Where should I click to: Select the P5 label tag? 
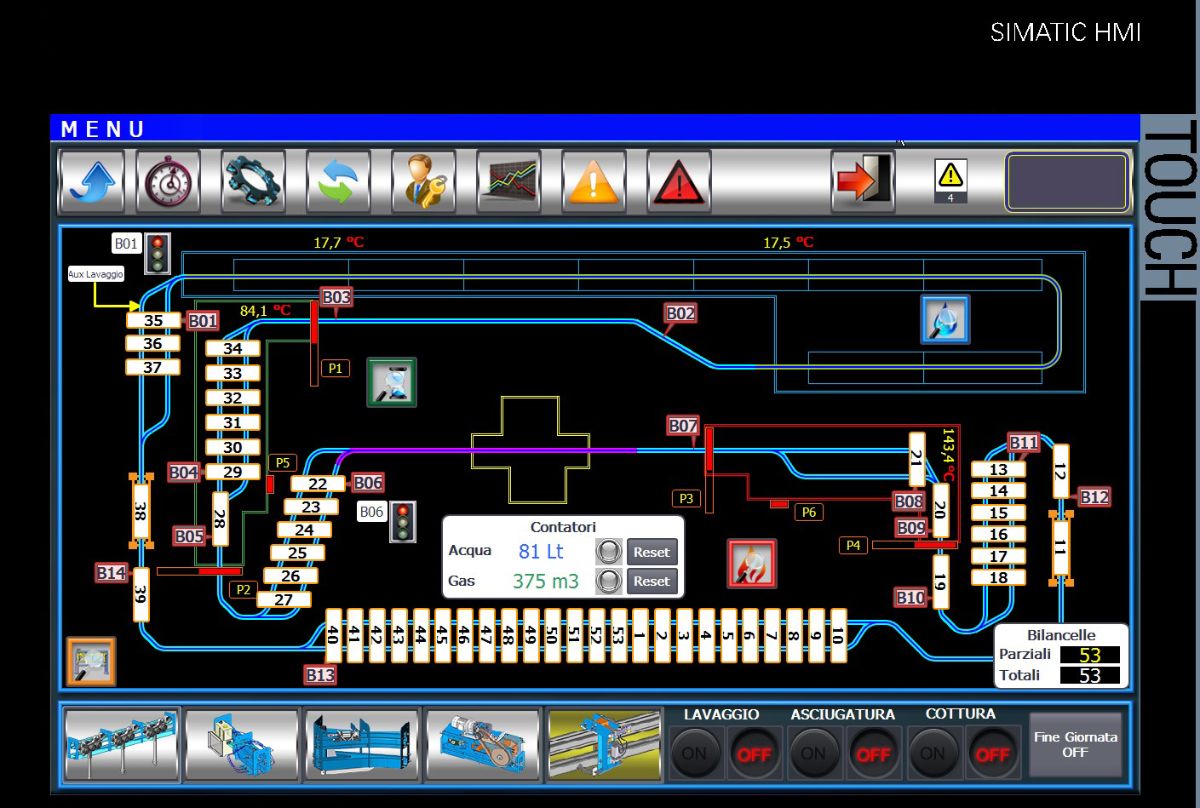point(283,463)
